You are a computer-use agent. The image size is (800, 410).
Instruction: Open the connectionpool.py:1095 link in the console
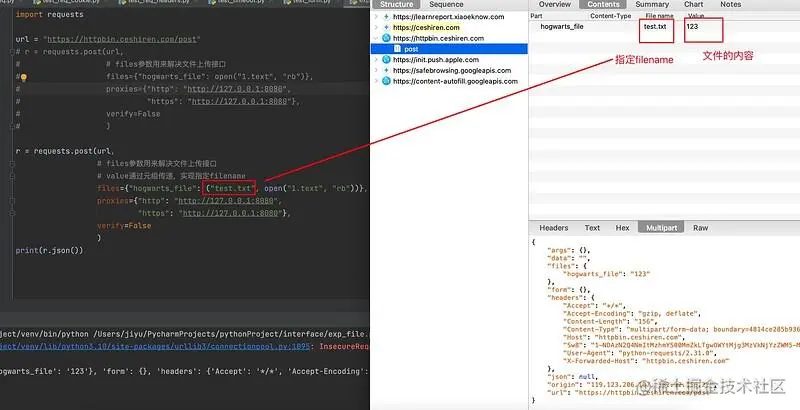[x=154, y=347]
